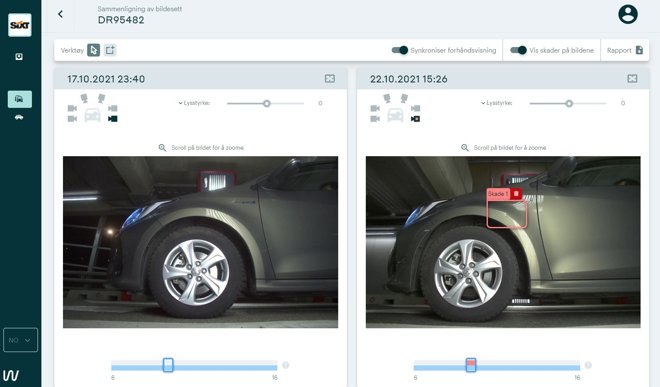Image resolution: width=660 pixels, height=387 pixels.
Task: Go back using the left chevron arrow
Action: click(x=61, y=14)
